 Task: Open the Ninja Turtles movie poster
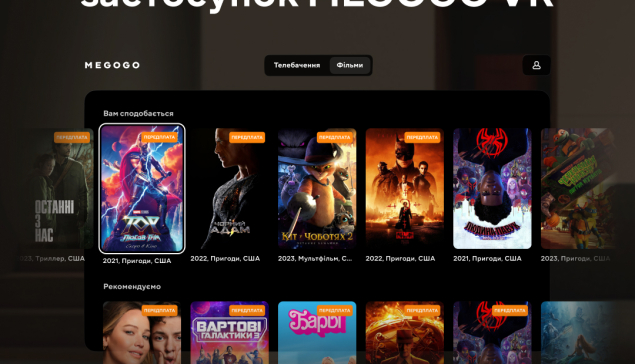point(579,188)
